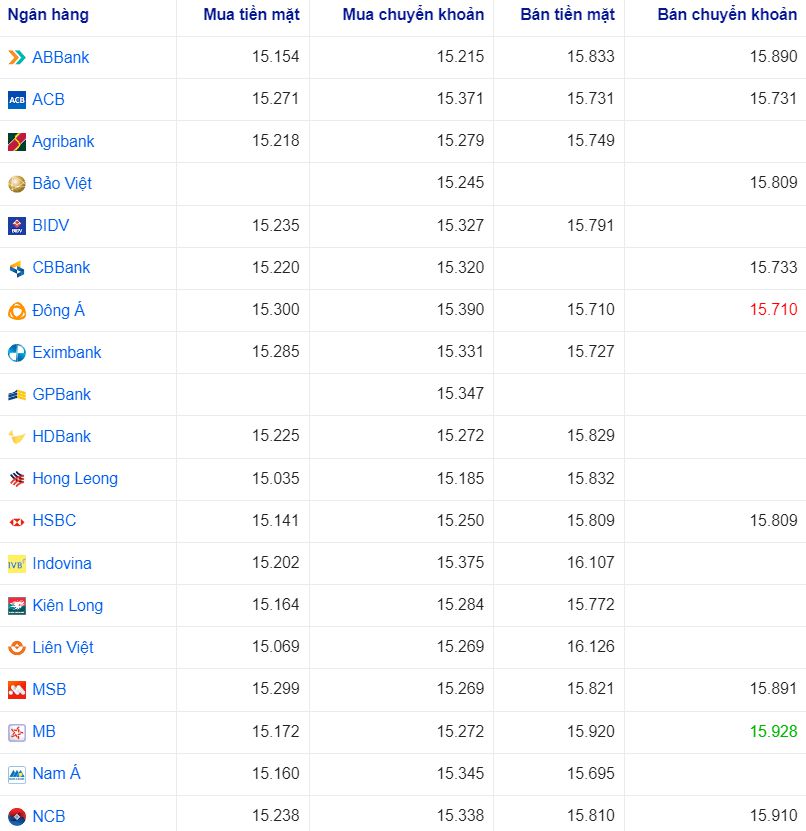806x831 pixels.
Task: Open the Indovina bank link
Action: click(62, 563)
